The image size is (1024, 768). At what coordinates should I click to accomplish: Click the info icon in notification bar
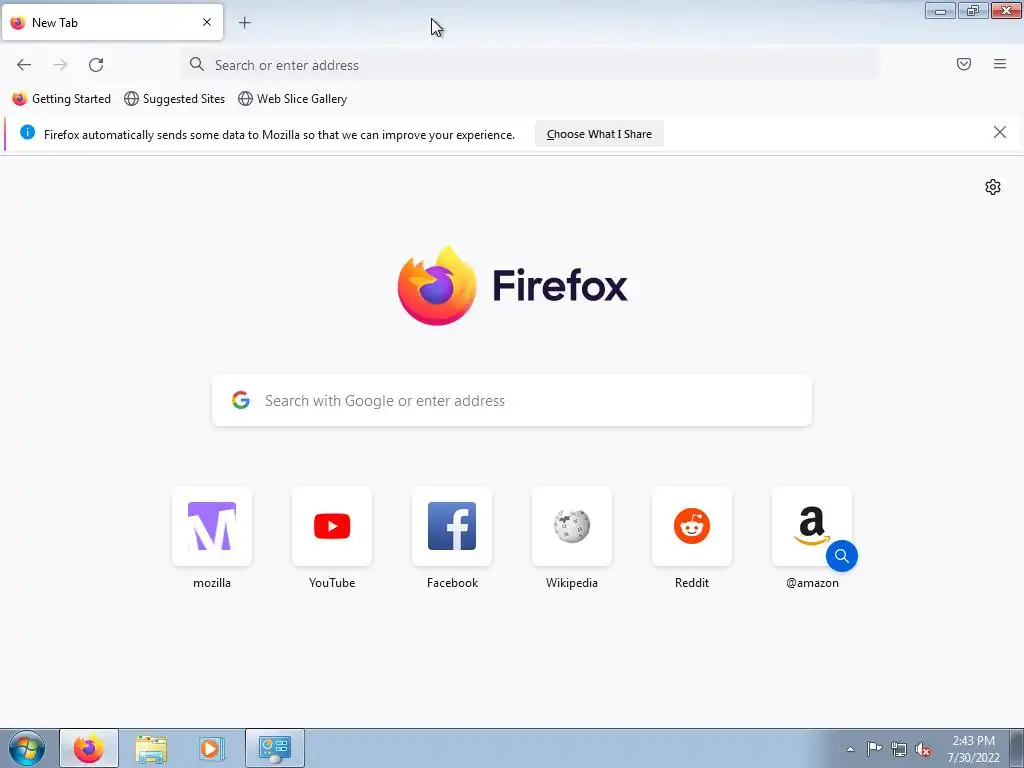(x=27, y=133)
